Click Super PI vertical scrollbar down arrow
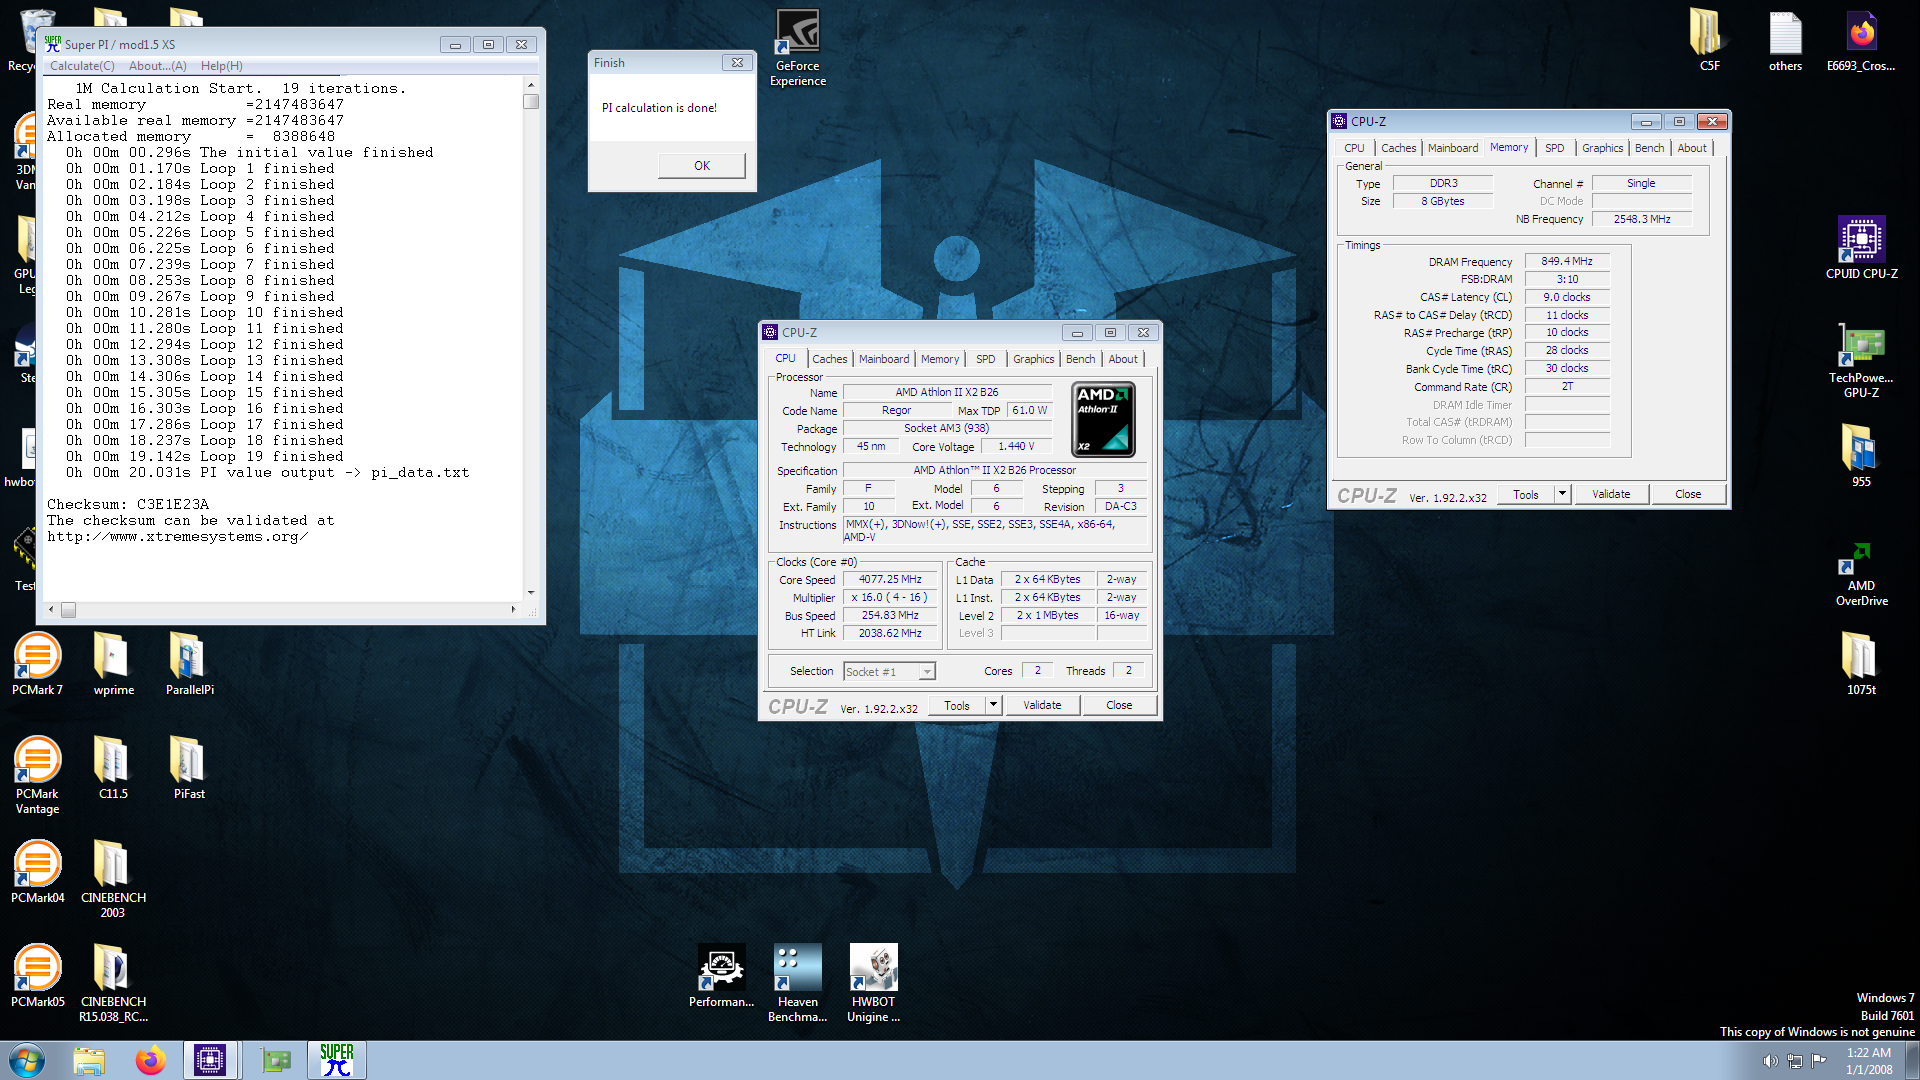The image size is (1920, 1080). [x=531, y=592]
